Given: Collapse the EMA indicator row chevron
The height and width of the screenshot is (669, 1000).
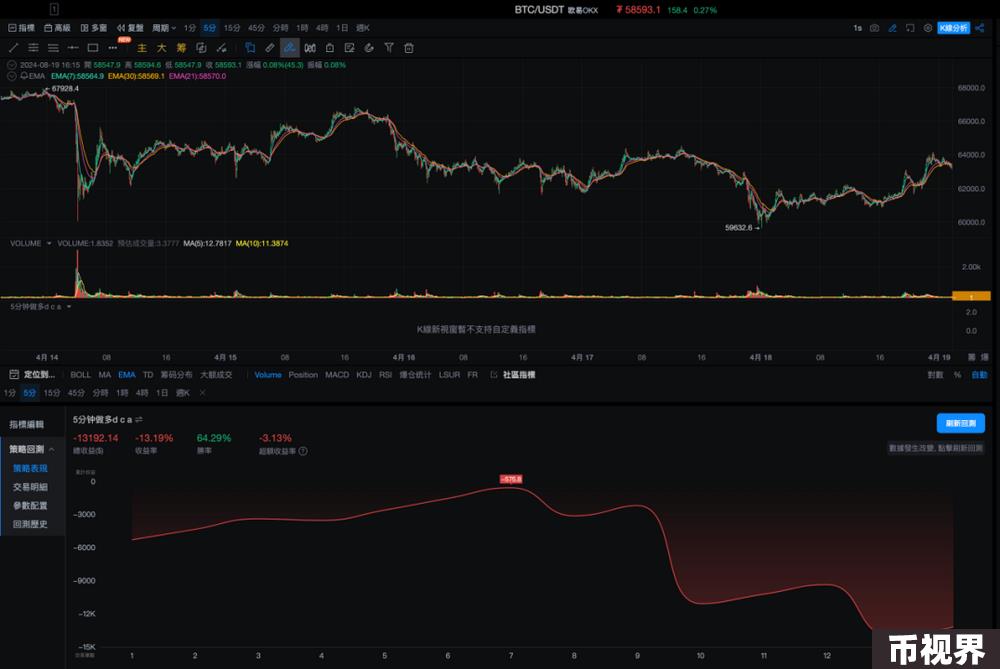Looking at the screenshot, I should pos(11,76).
